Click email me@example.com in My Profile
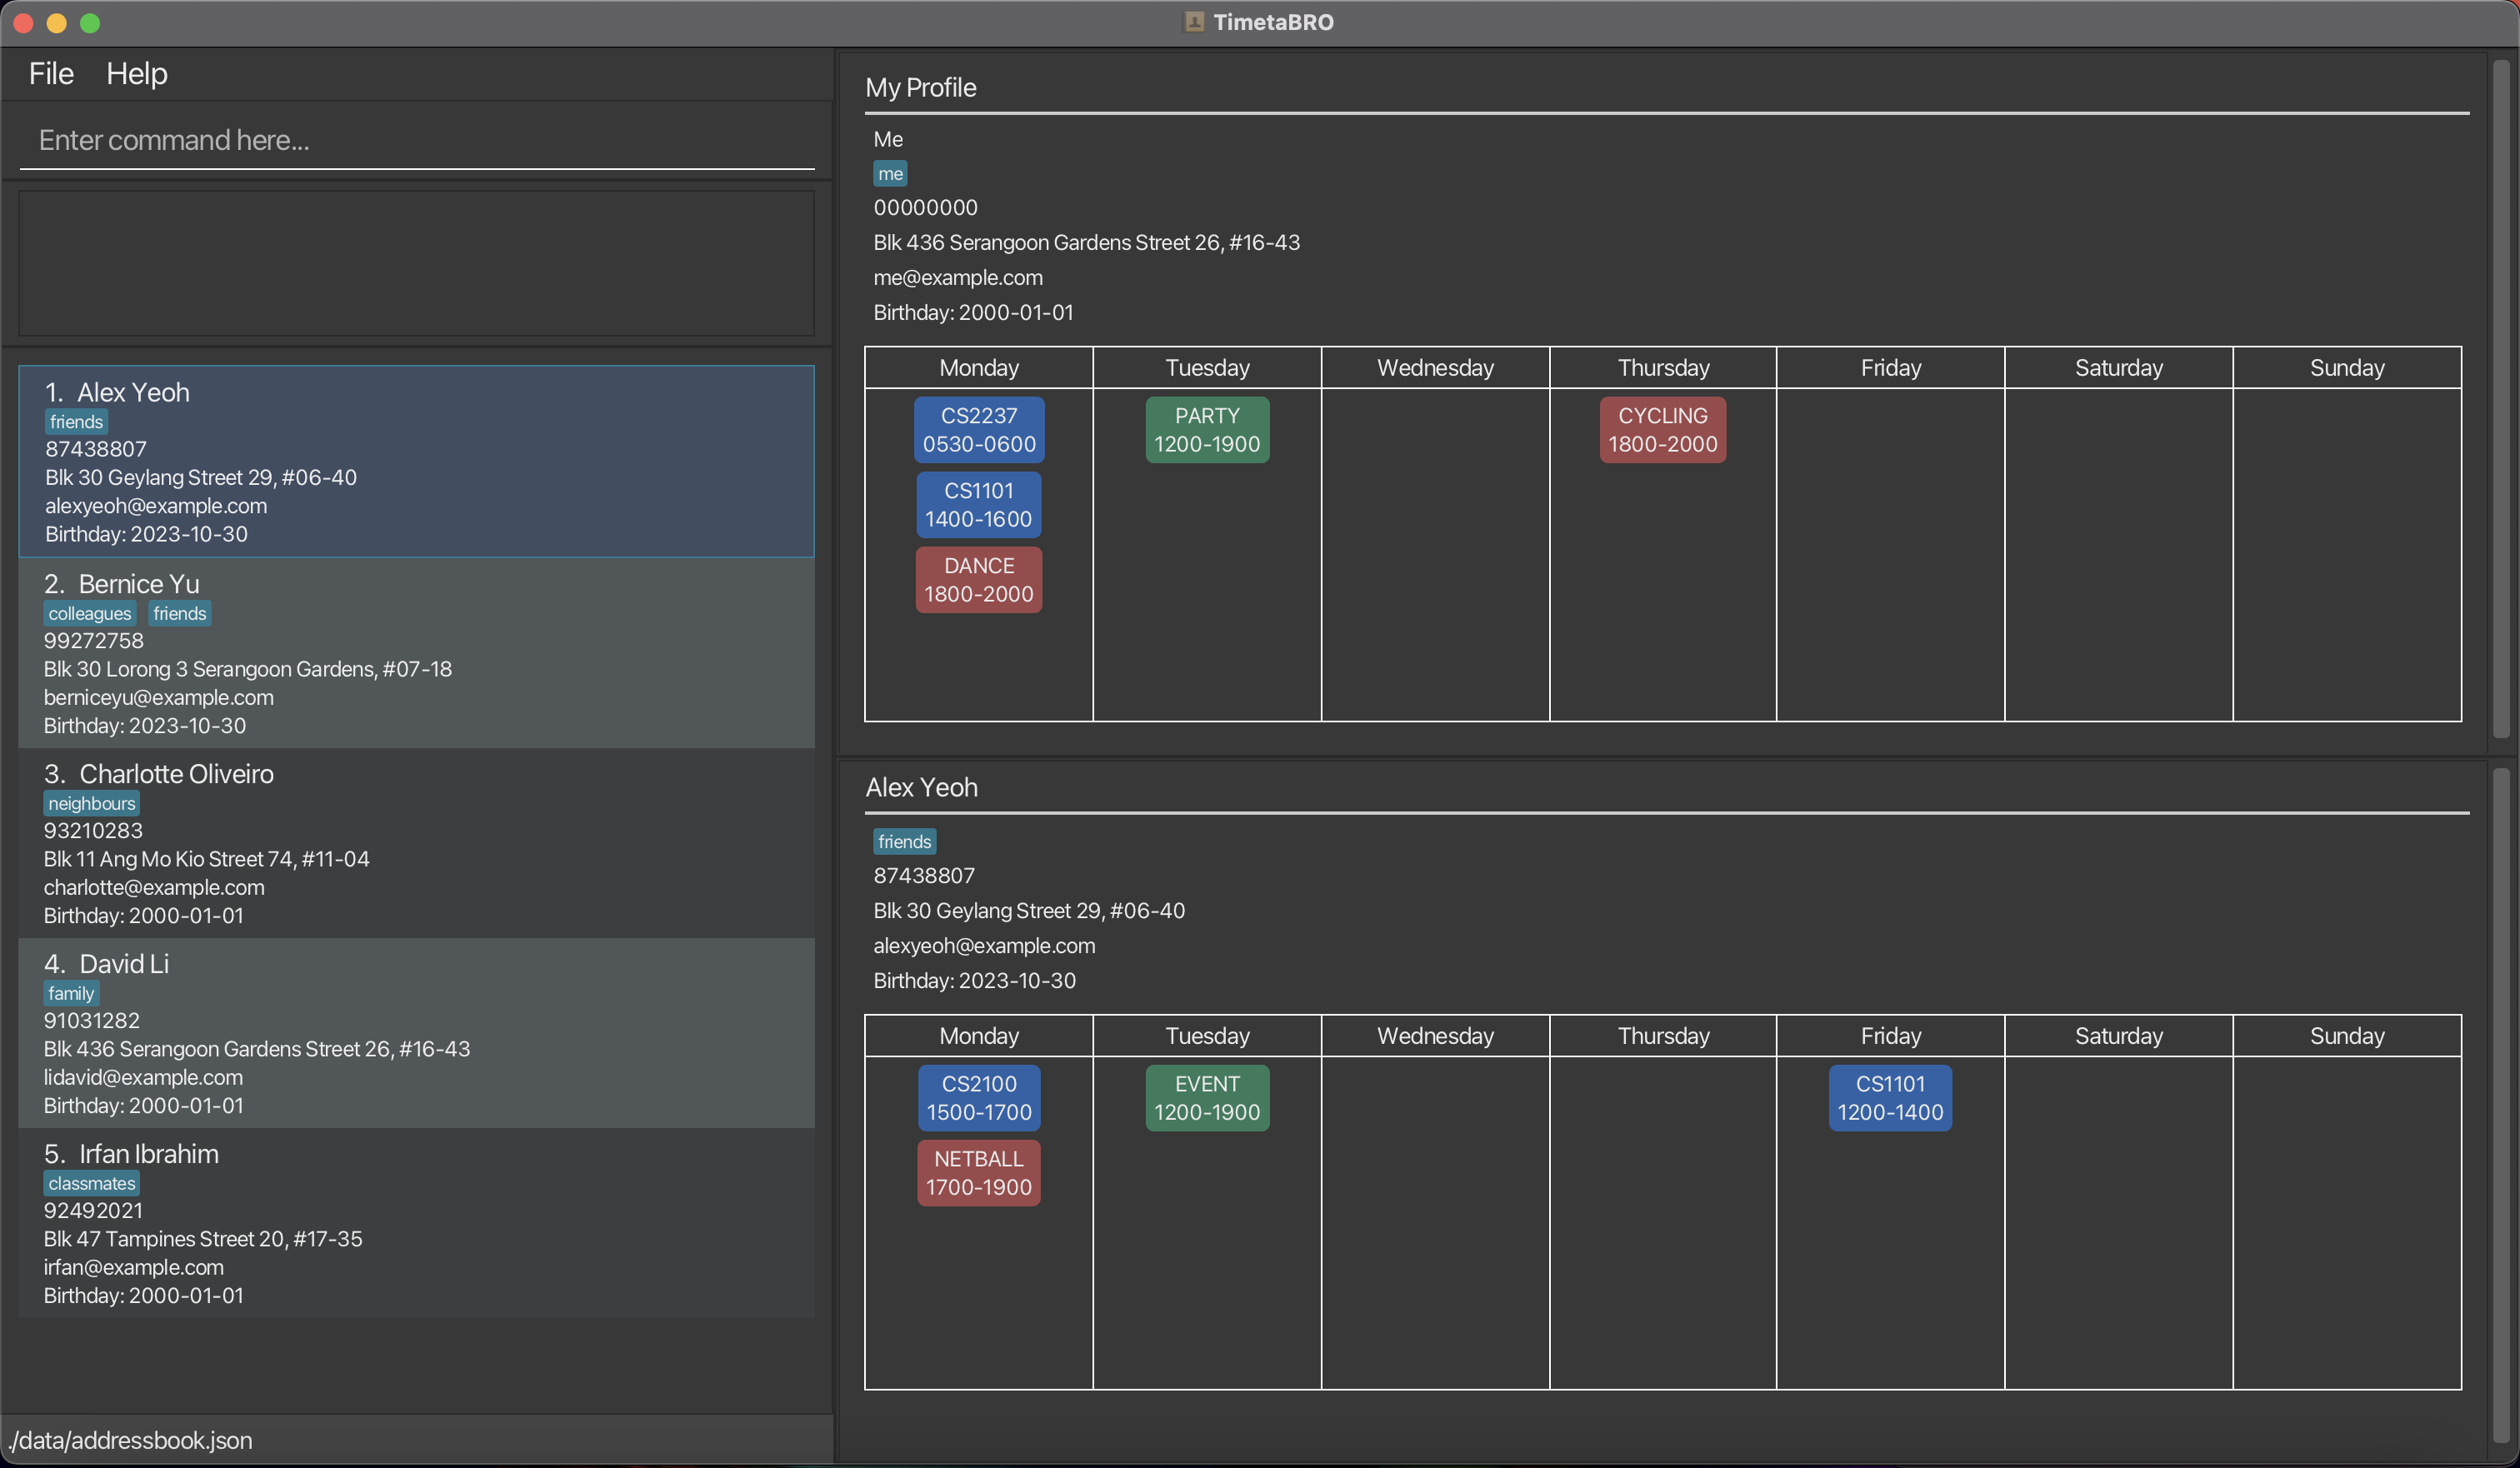2520x1468 pixels. click(x=958, y=278)
